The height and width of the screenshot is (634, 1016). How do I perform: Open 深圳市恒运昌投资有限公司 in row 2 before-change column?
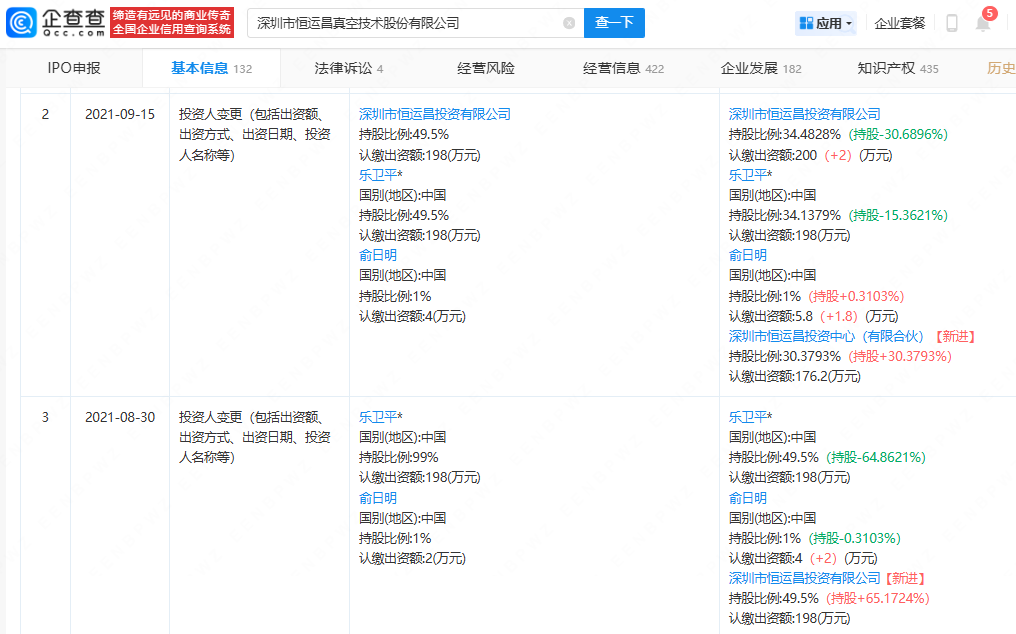(x=435, y=114)
